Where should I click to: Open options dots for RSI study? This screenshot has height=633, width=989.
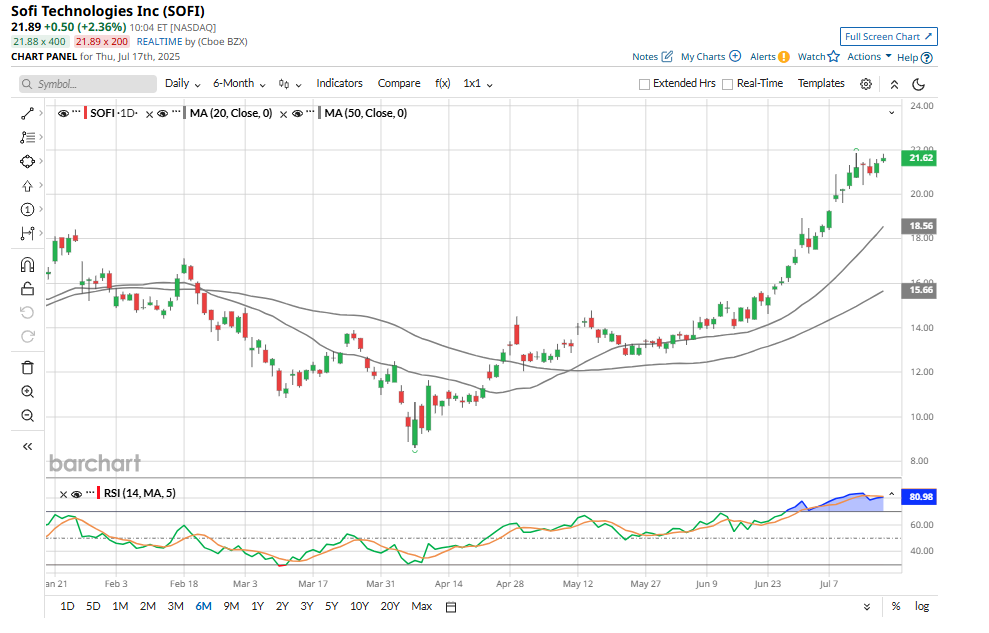pyautogui.click(x=90, y=493)
